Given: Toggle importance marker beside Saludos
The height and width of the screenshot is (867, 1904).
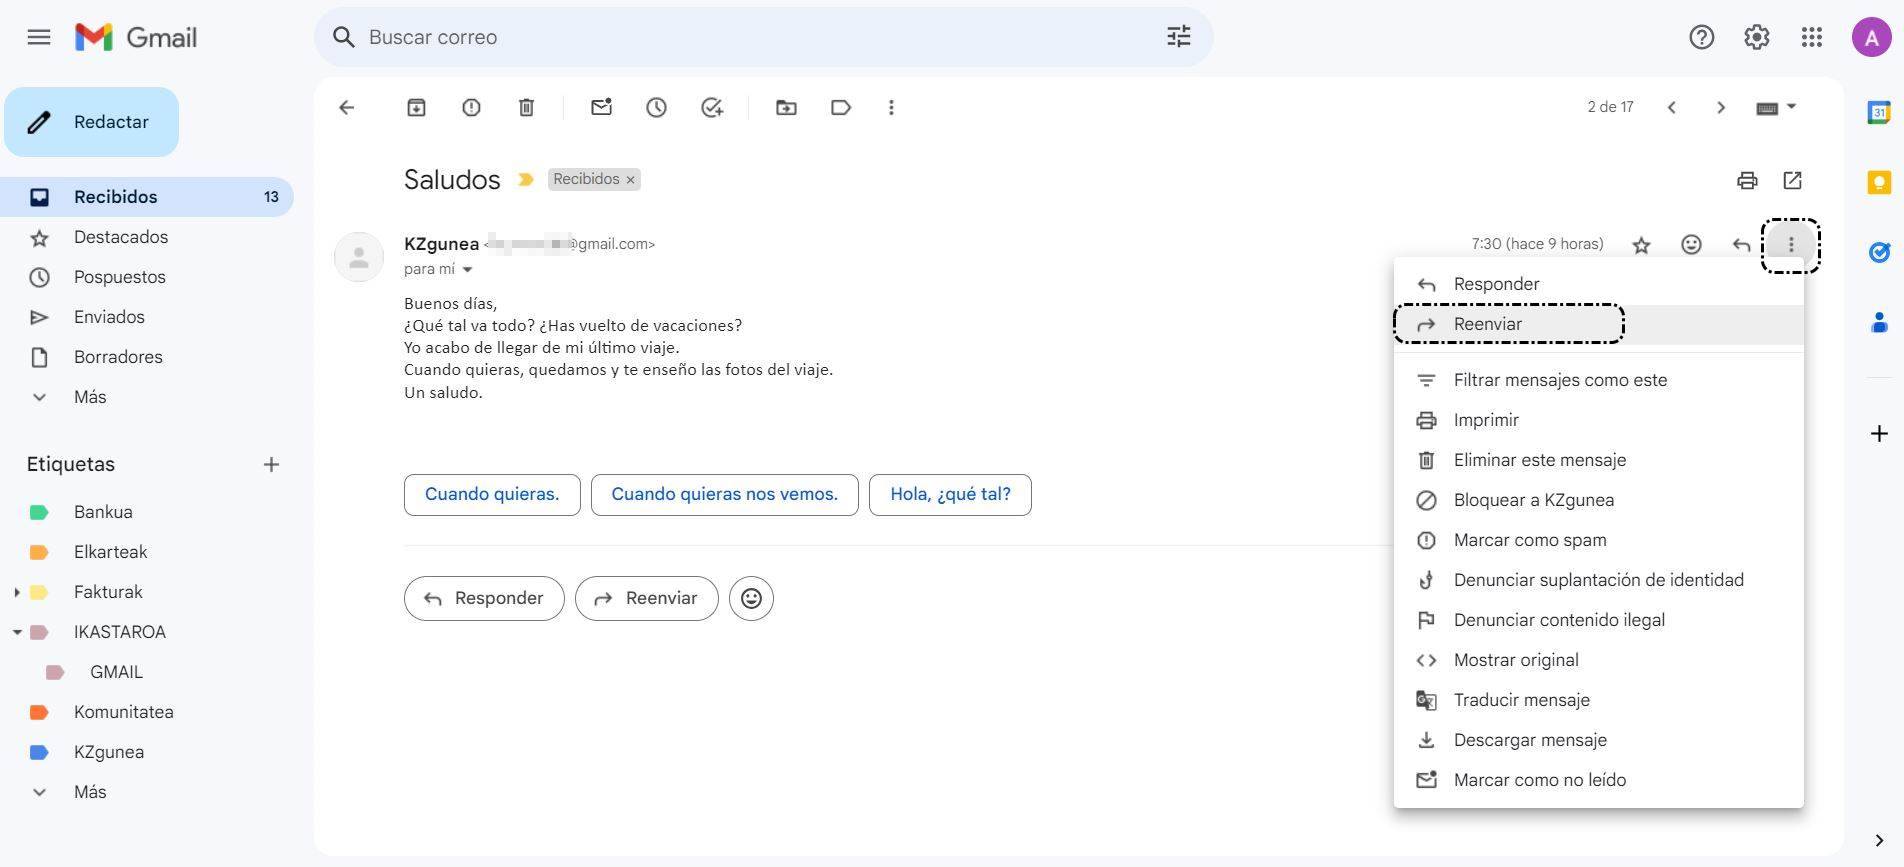Looking at the screenshot, I should coord(525,180).
